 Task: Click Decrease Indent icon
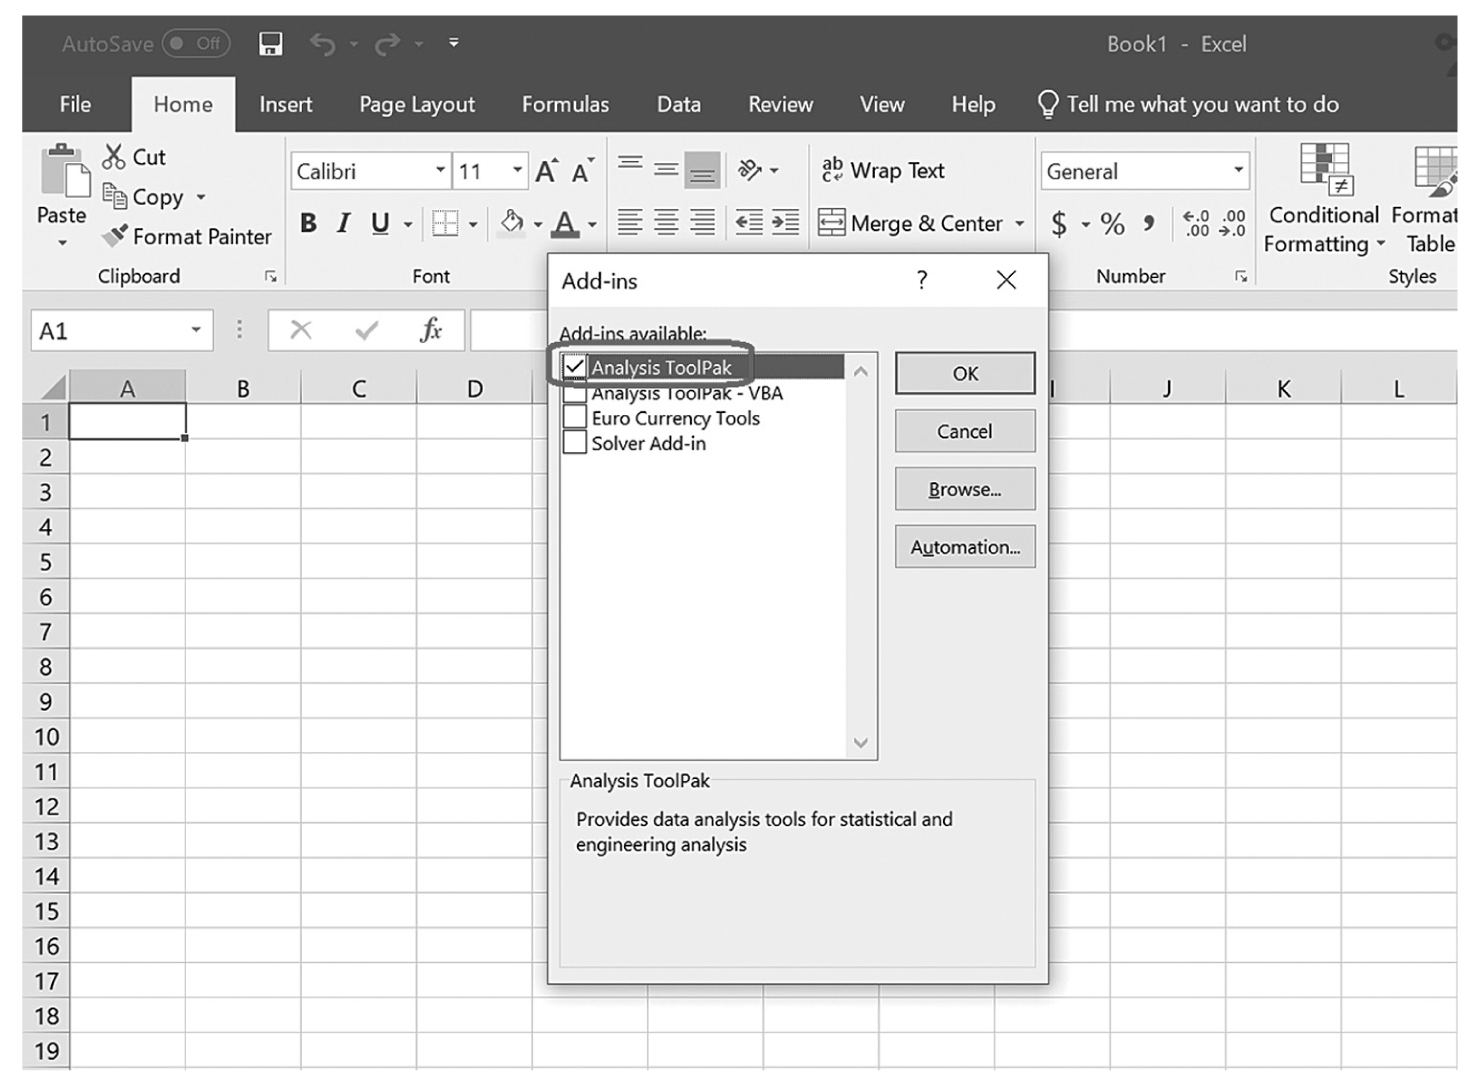tap(749, 222)
